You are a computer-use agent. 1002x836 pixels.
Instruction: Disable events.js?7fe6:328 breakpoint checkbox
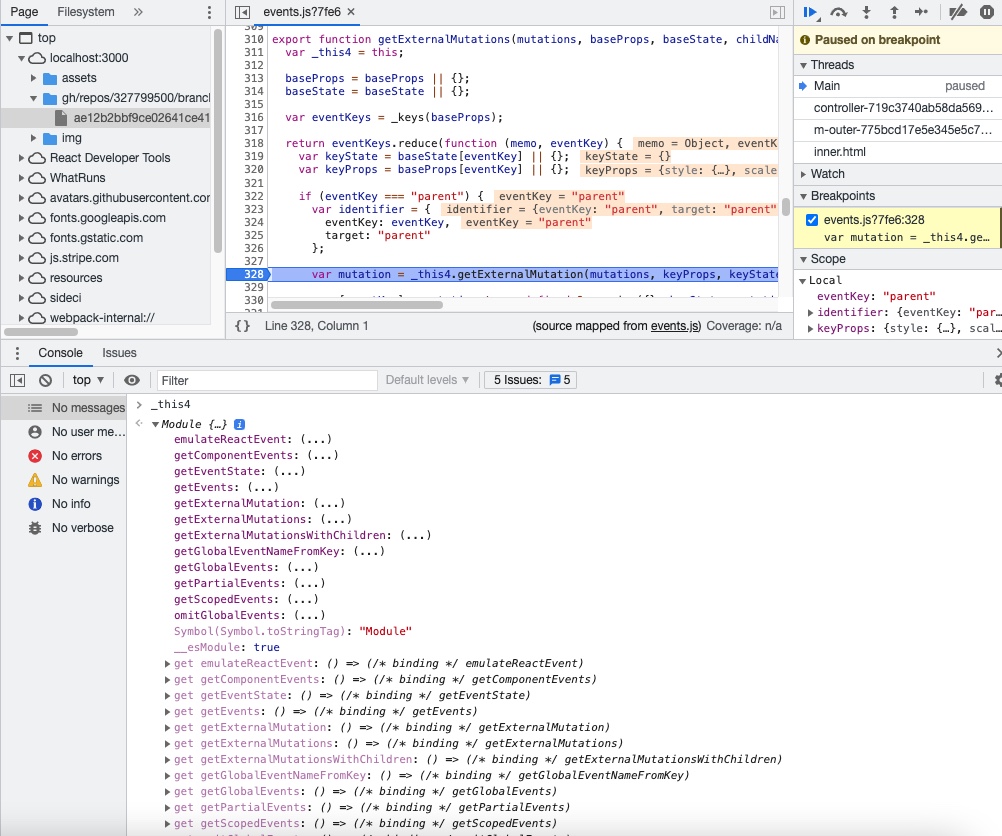[x=812, y=220]
